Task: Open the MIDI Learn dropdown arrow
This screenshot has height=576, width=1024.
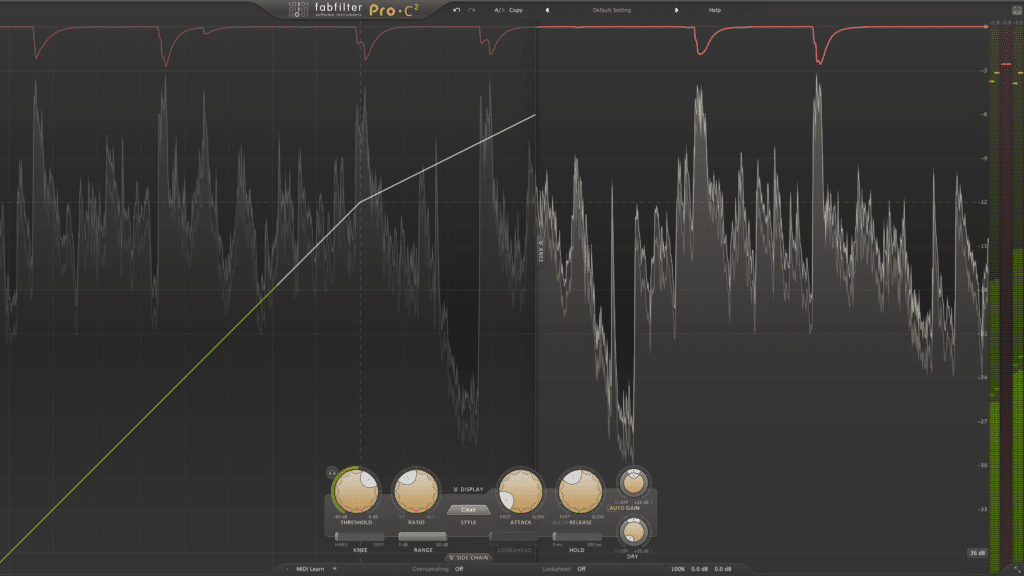Action: pyautogui.click(x=335, y=569)
